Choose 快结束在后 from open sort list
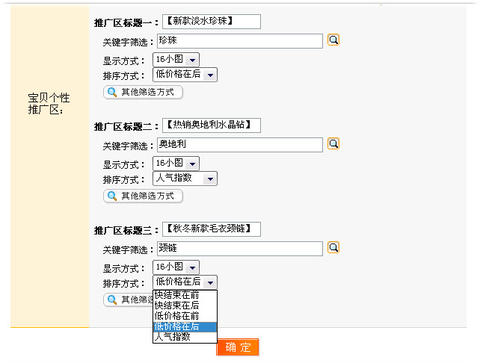Viewport: 480px width, 363px height. click(185, 305)
